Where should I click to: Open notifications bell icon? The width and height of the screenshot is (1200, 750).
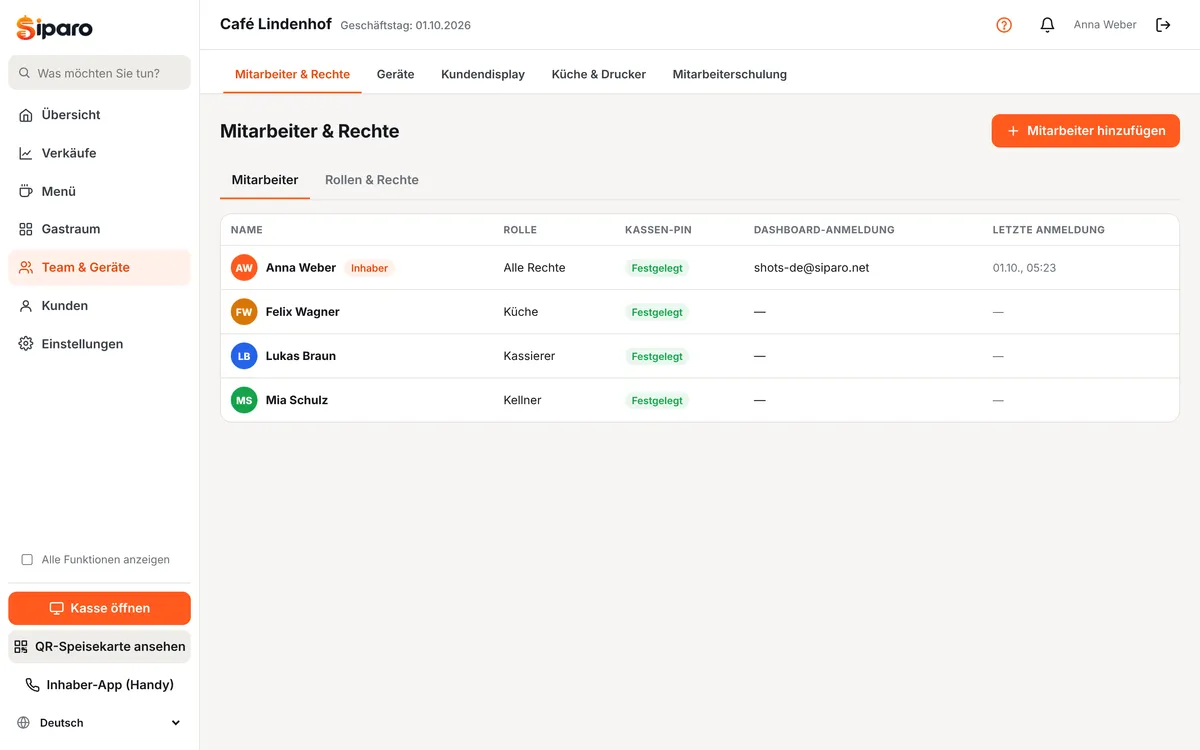pos(1047,25)
